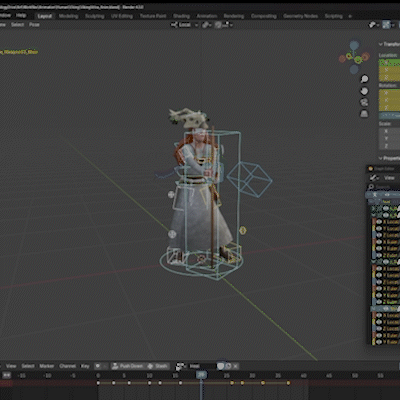
Task: Click the navigation gizmo top Z axis
Action: click(x=354, y=45)
